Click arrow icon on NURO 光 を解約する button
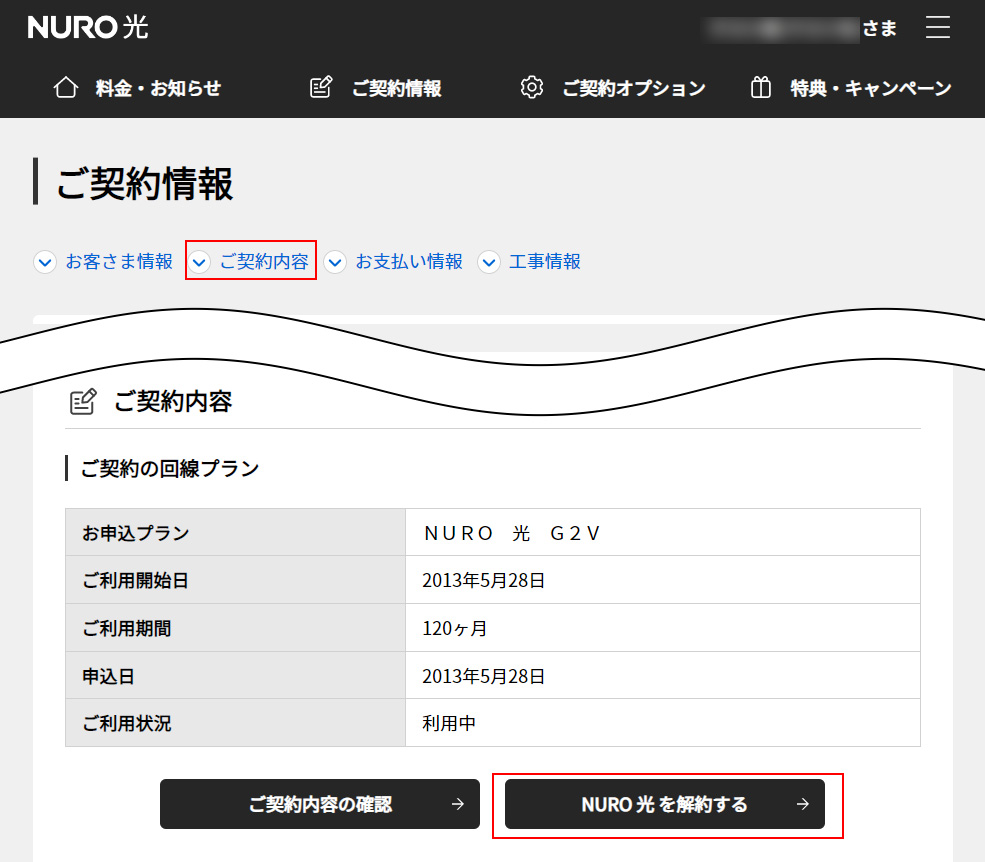This screenshot has height=862, width=985. (x=802, y=804)
